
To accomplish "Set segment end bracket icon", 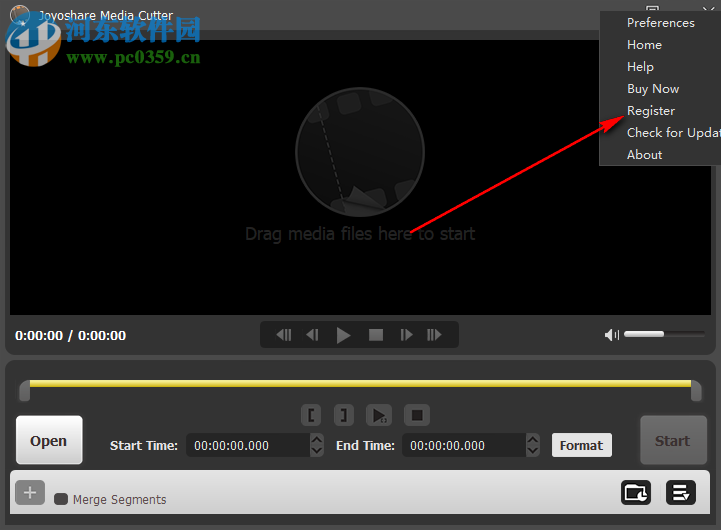I will pyautogui.click(x=343, y=416).
